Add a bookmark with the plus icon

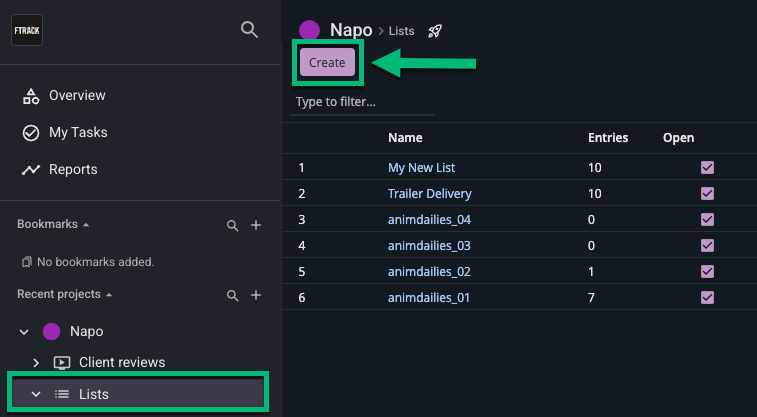pos(256,226)
